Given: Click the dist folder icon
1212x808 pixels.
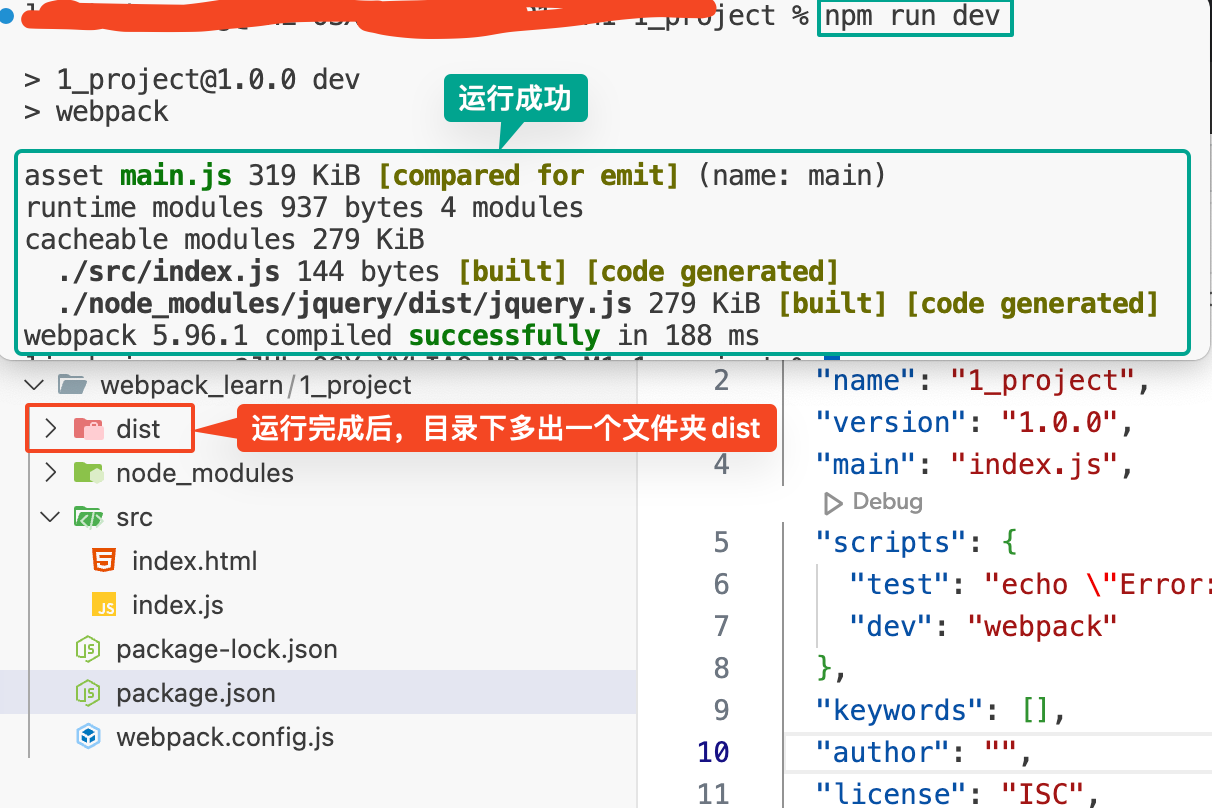Looking at the screenshot, I should coord(89,429).
